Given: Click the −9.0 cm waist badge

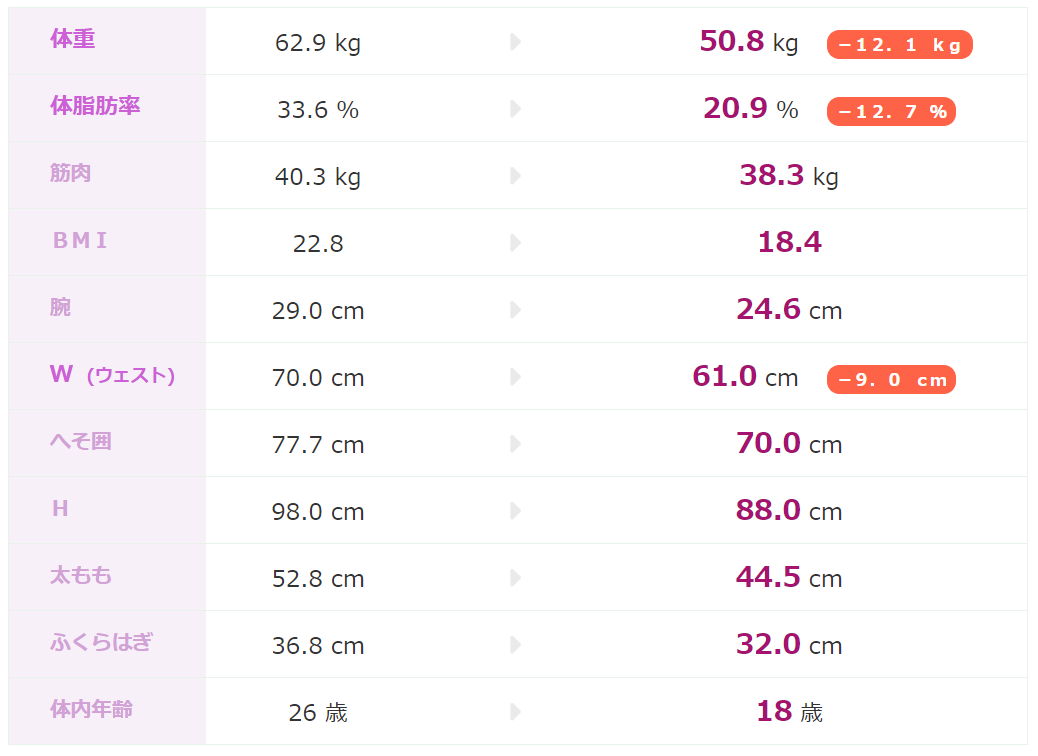Looking at the screenshot, I should (x=891, y=380).
